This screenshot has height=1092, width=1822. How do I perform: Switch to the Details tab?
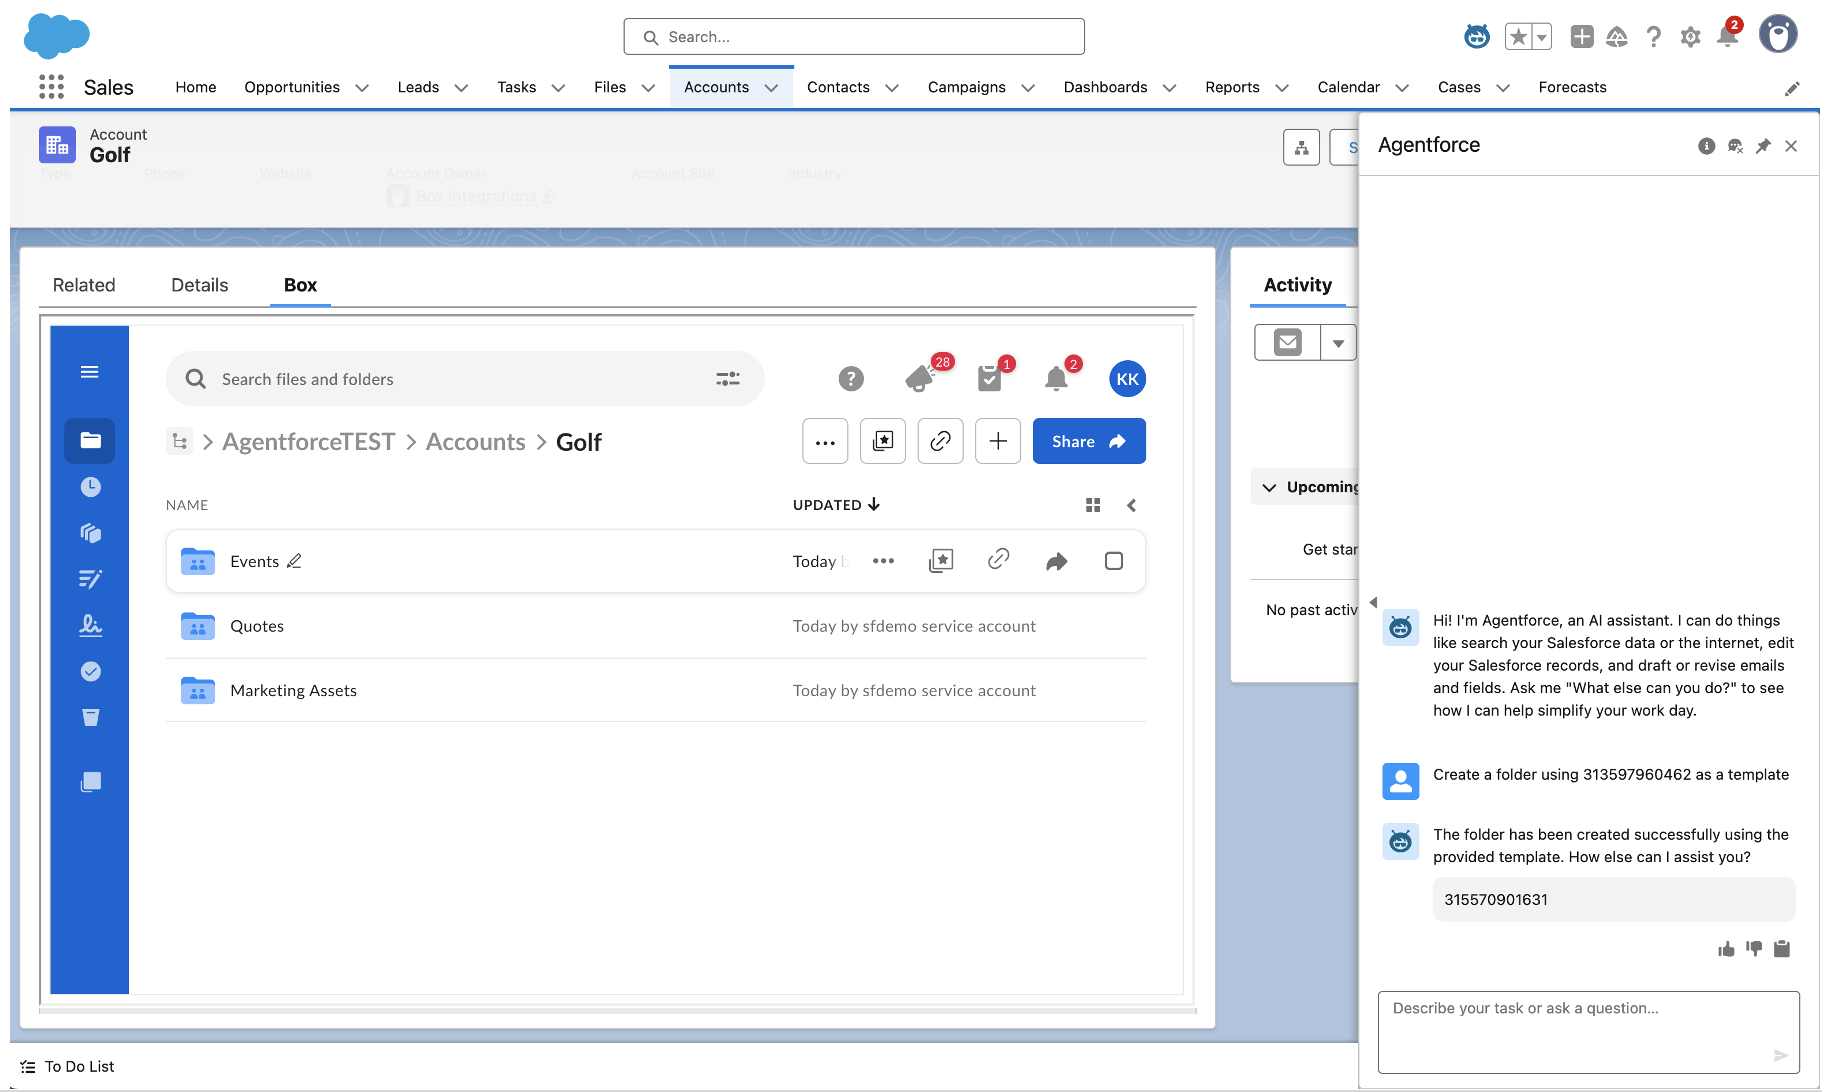click(x=199, y=285)
